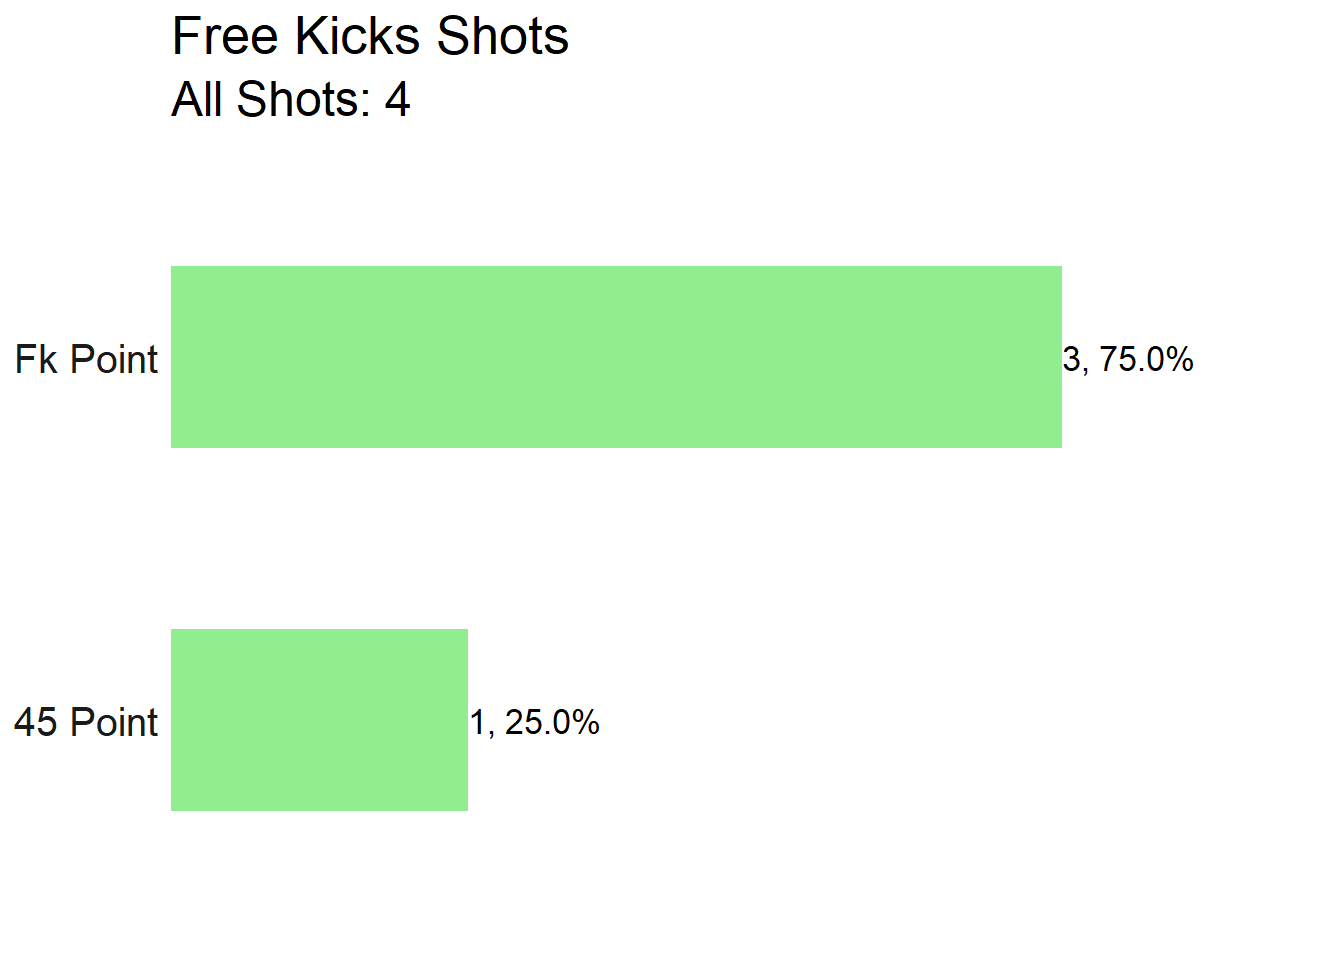Select the 45 Point green bar
1344x960 pixels.
319,720
